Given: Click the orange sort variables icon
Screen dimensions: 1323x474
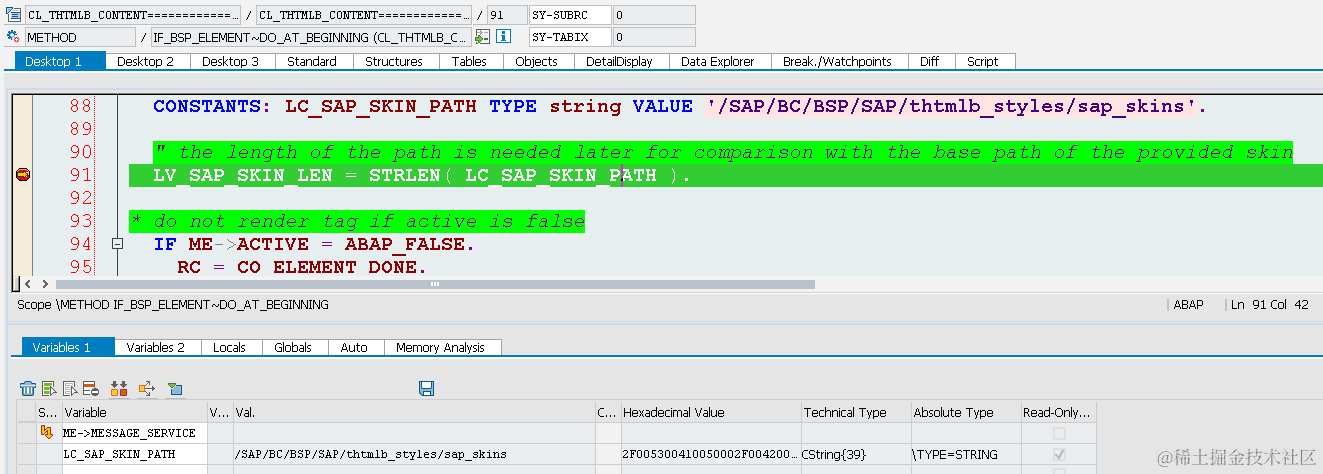Looking at the screenshot, I should tap(119, 388).
